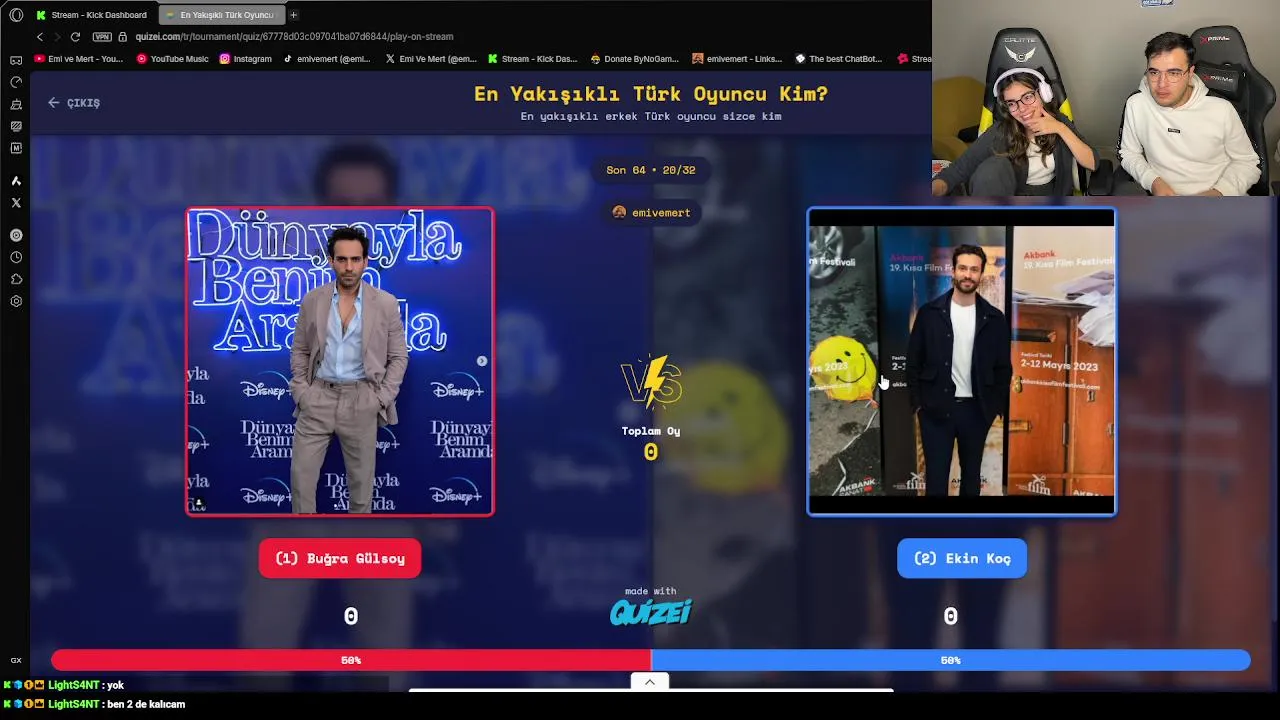Click the quiz title En Yakışıklı Türk Oyuncu Kim?
1280x720 pixels.
651,94
